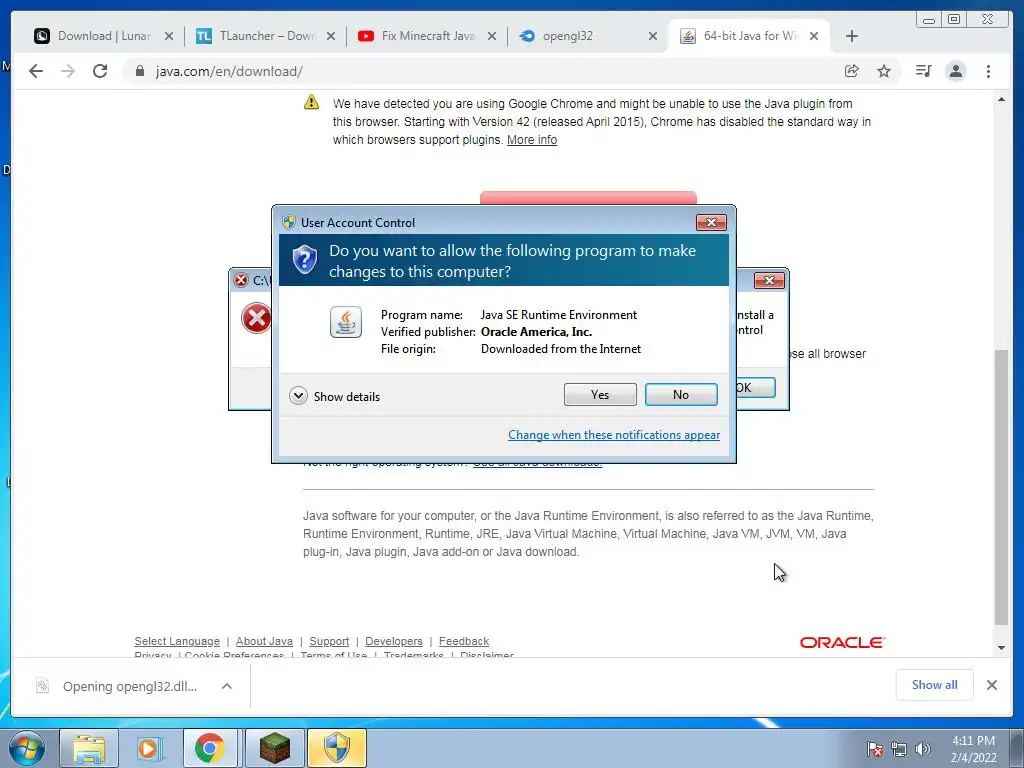
Task: Go back in Chrome
Action: click(36, 71)
